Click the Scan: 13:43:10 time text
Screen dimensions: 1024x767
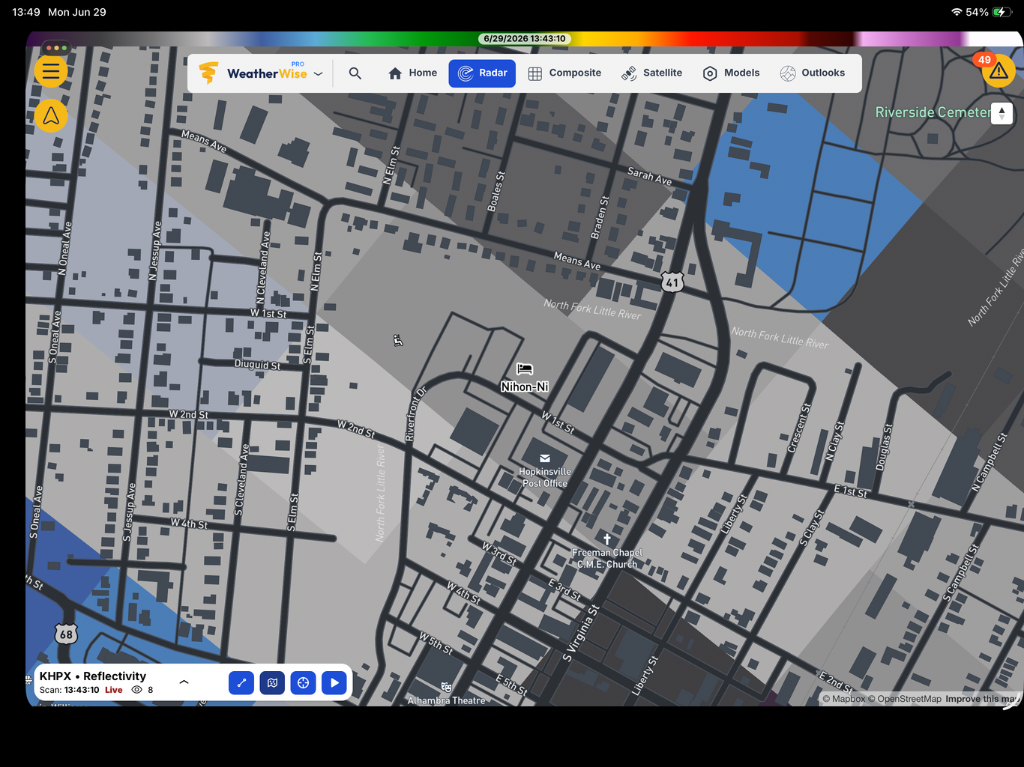pos(69,690)
